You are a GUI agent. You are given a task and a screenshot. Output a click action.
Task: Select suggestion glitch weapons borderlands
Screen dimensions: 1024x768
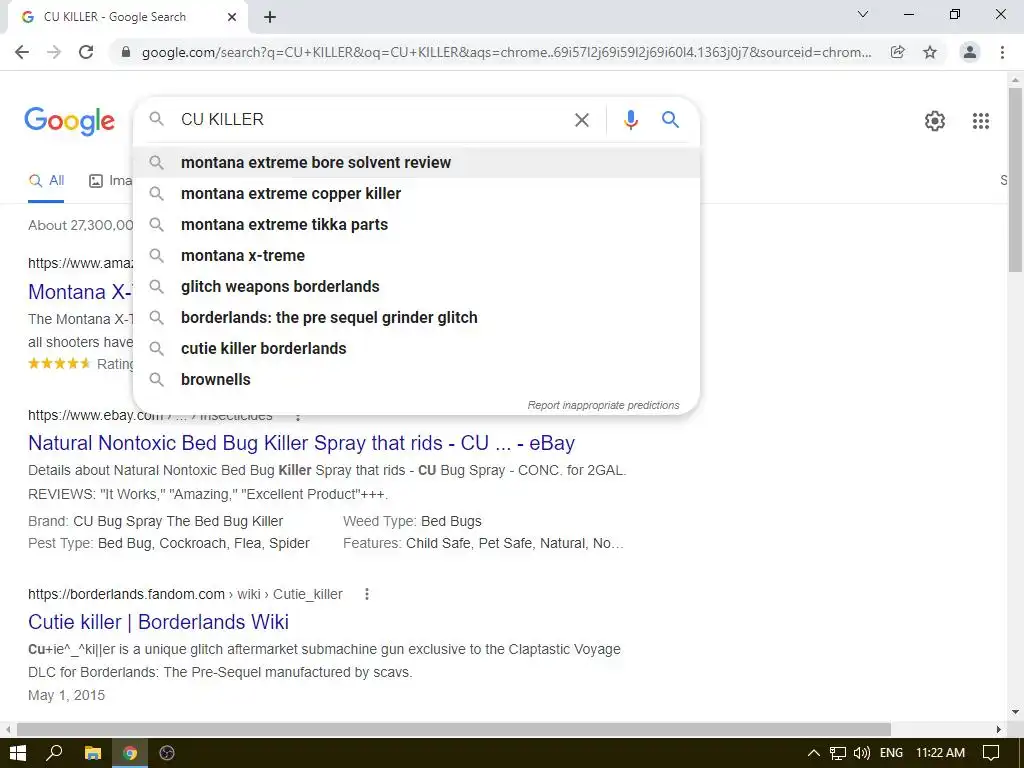coord(416,287)
